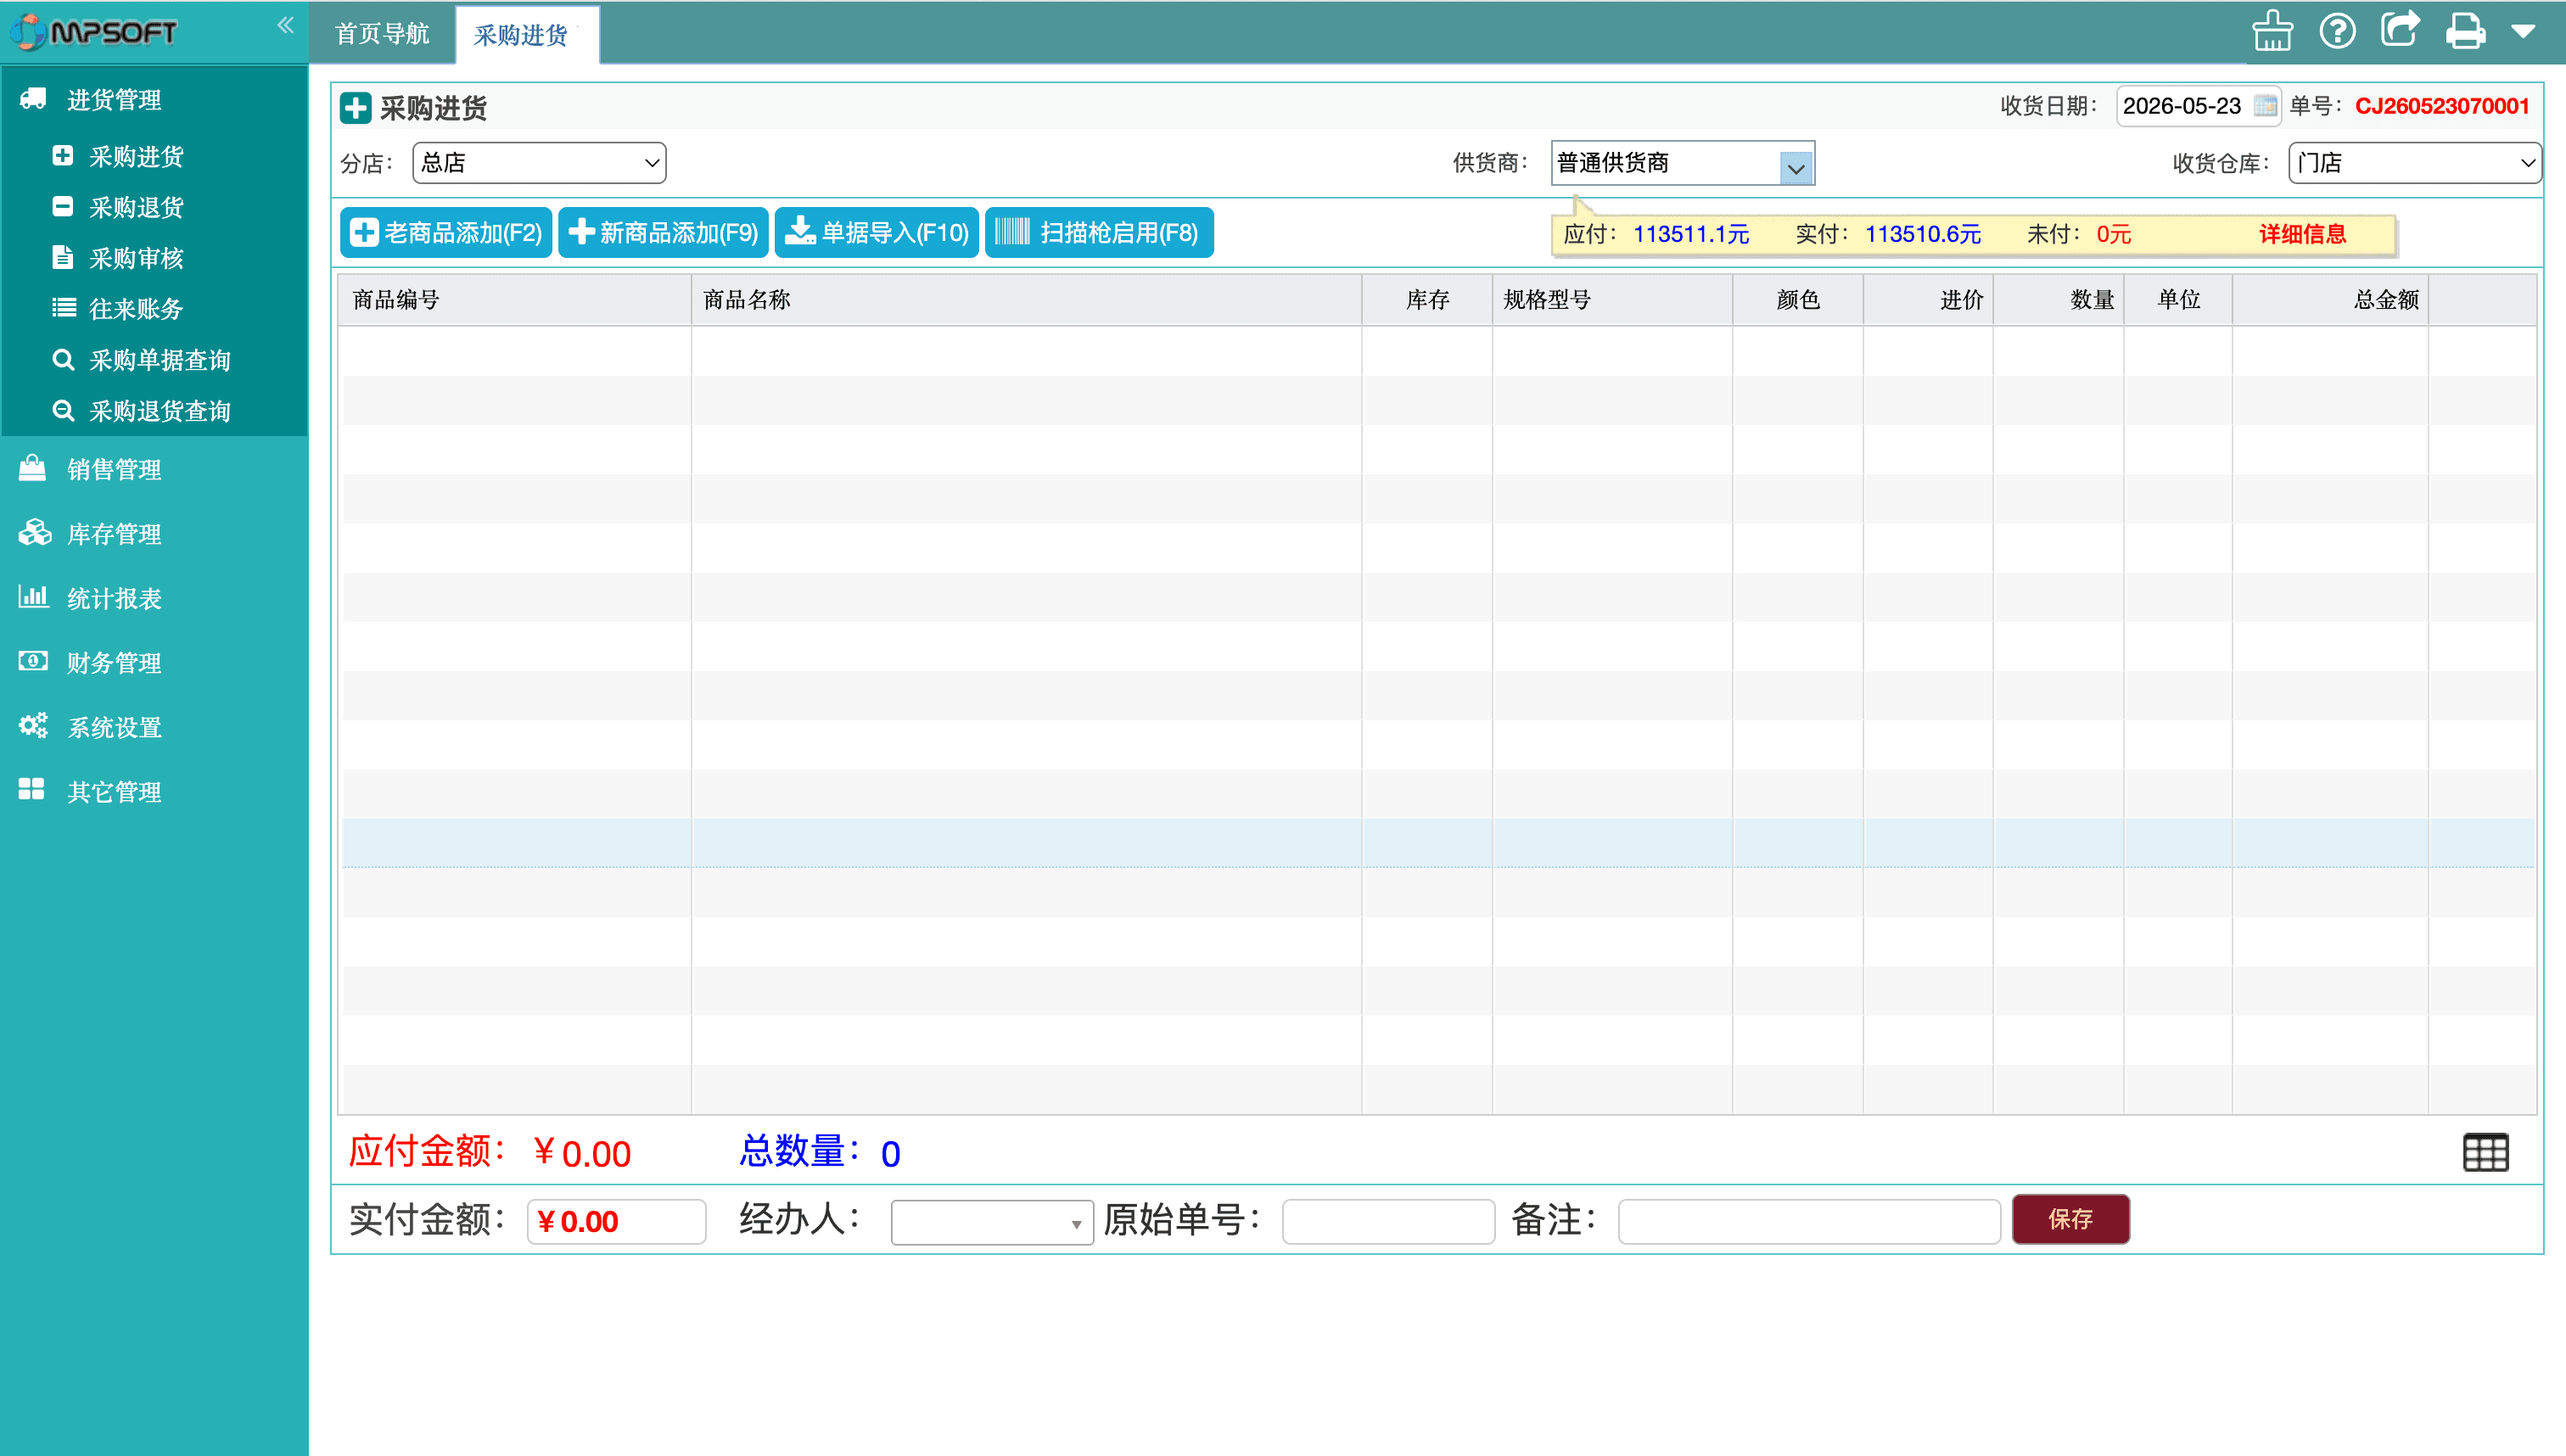Expand the 库存管理 sidebar section
Viewport: 2566px width, 1456px height.
154,534
